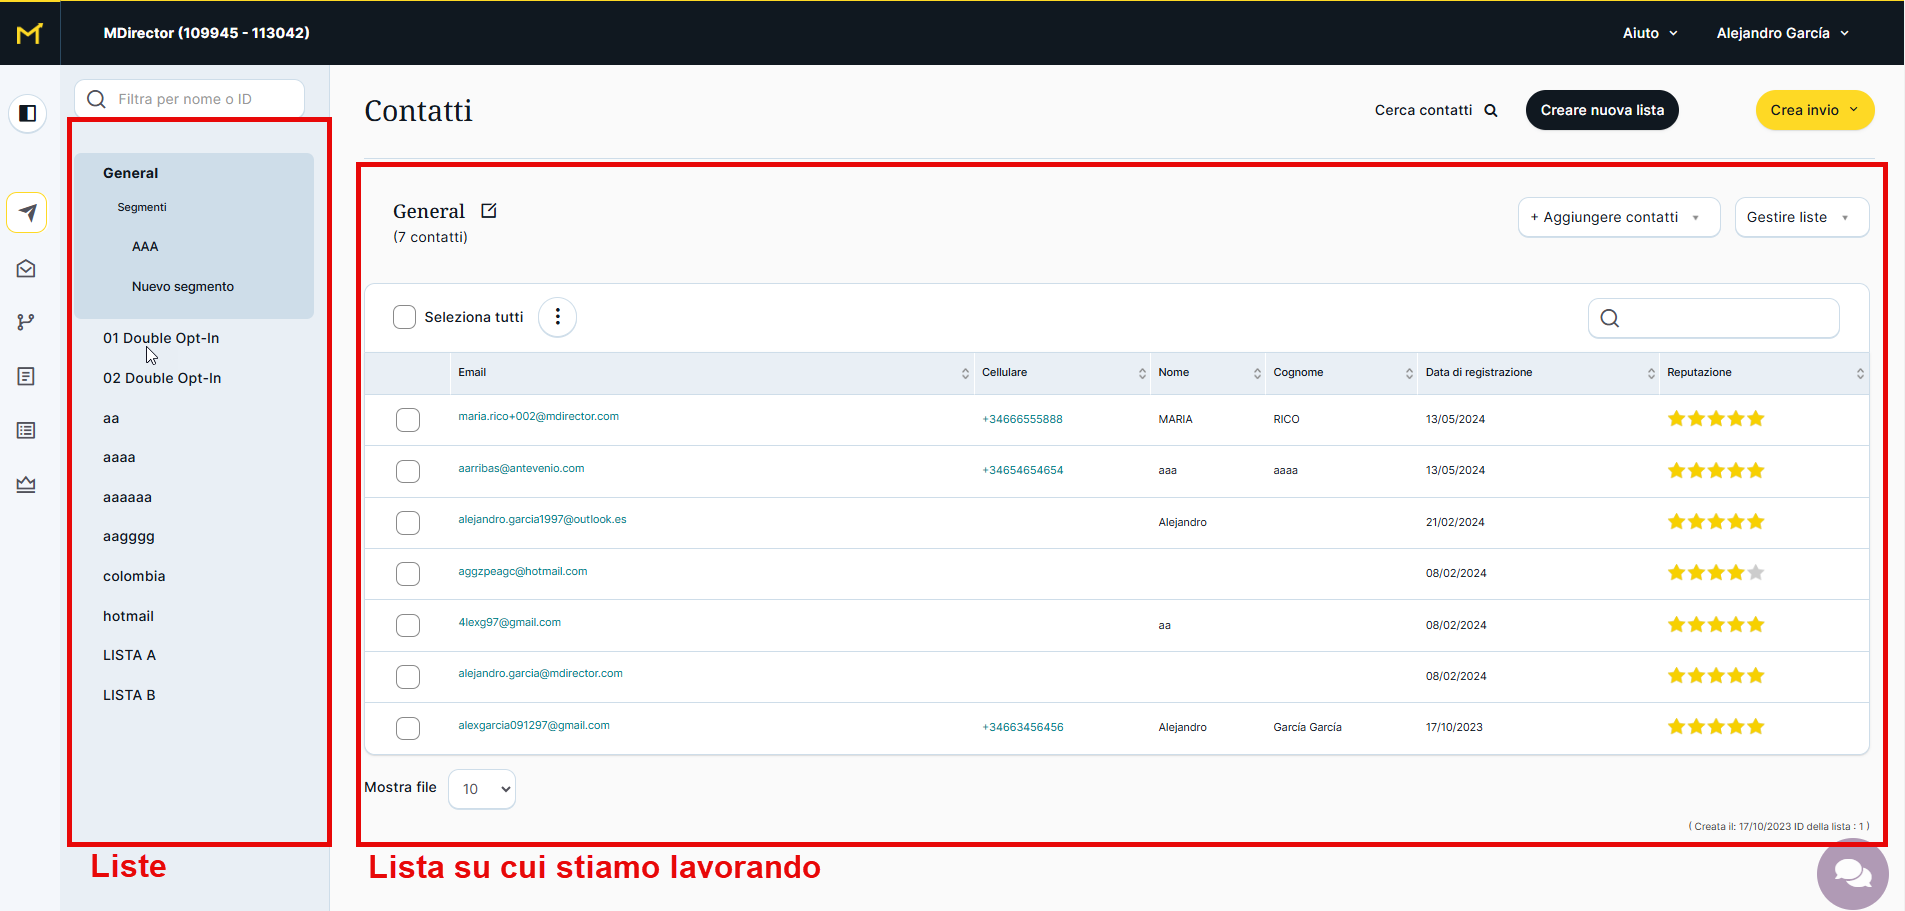Click the edit icon next to General
Screen dimensions: 1905x911
coord(489,211)
